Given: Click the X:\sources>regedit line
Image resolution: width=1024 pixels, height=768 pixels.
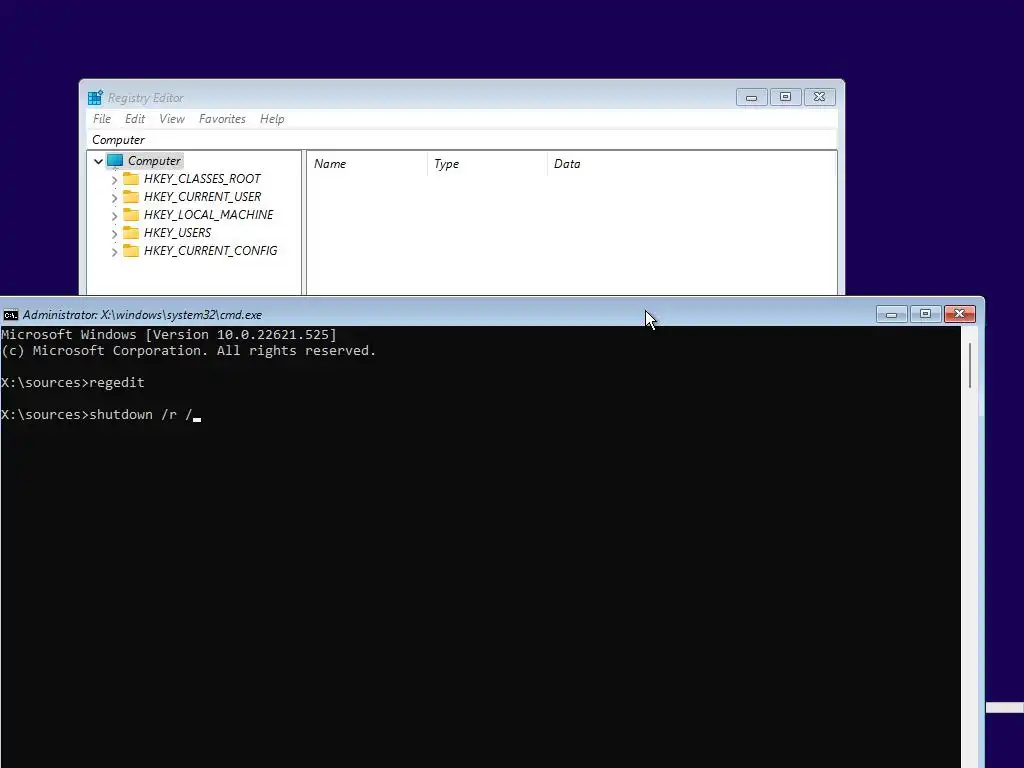Looking at the screenshot, I should [73, 383].
